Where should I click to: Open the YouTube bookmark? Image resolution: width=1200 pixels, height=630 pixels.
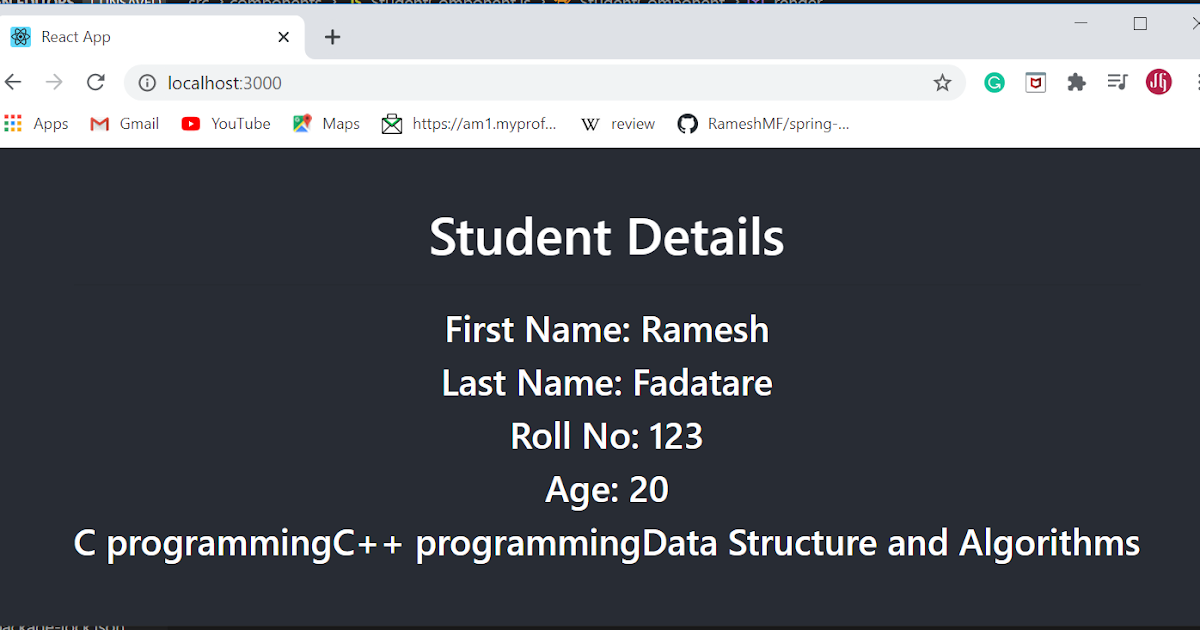click(226, 123)
